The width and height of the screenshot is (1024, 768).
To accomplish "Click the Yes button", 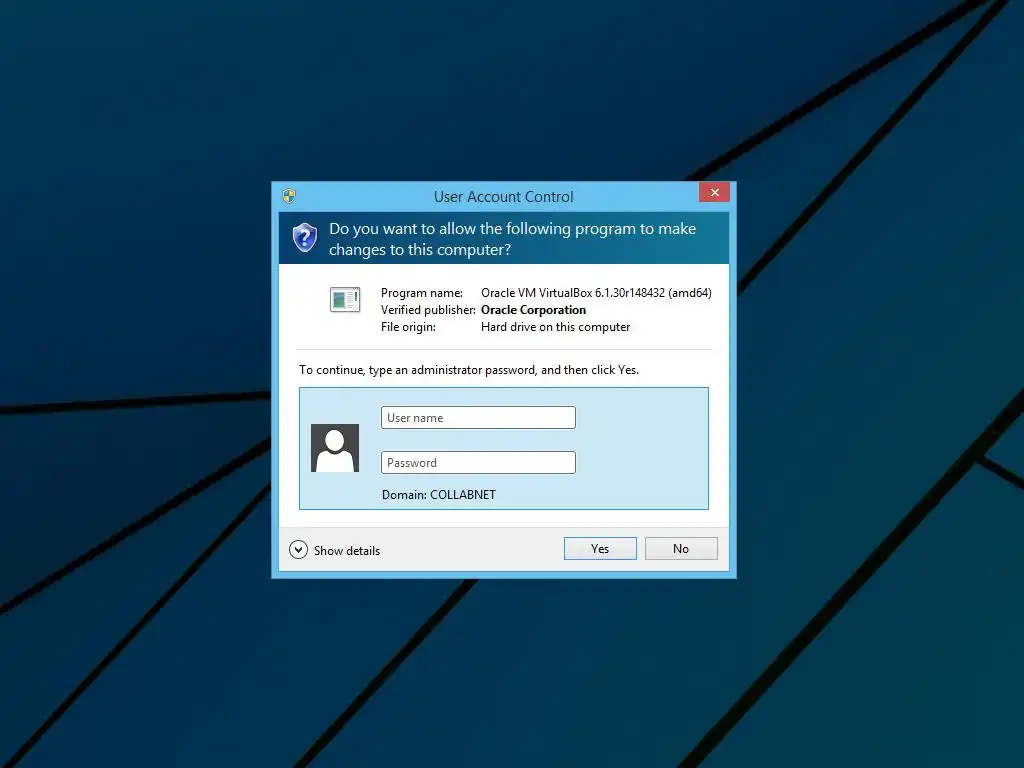I will [x=600, y=549].
